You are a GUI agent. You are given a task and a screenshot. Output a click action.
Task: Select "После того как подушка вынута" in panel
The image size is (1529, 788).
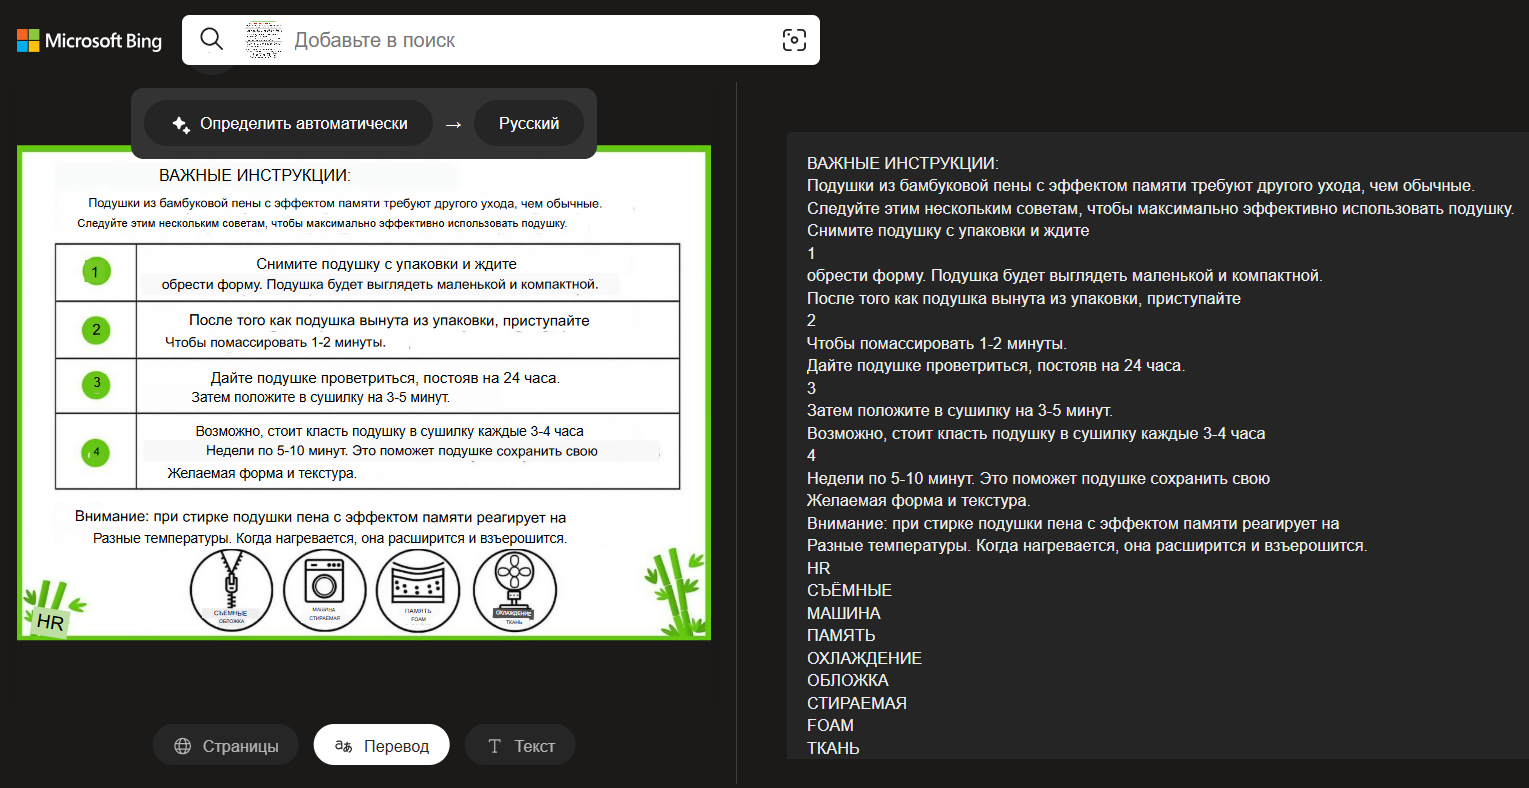(1024, 298)
